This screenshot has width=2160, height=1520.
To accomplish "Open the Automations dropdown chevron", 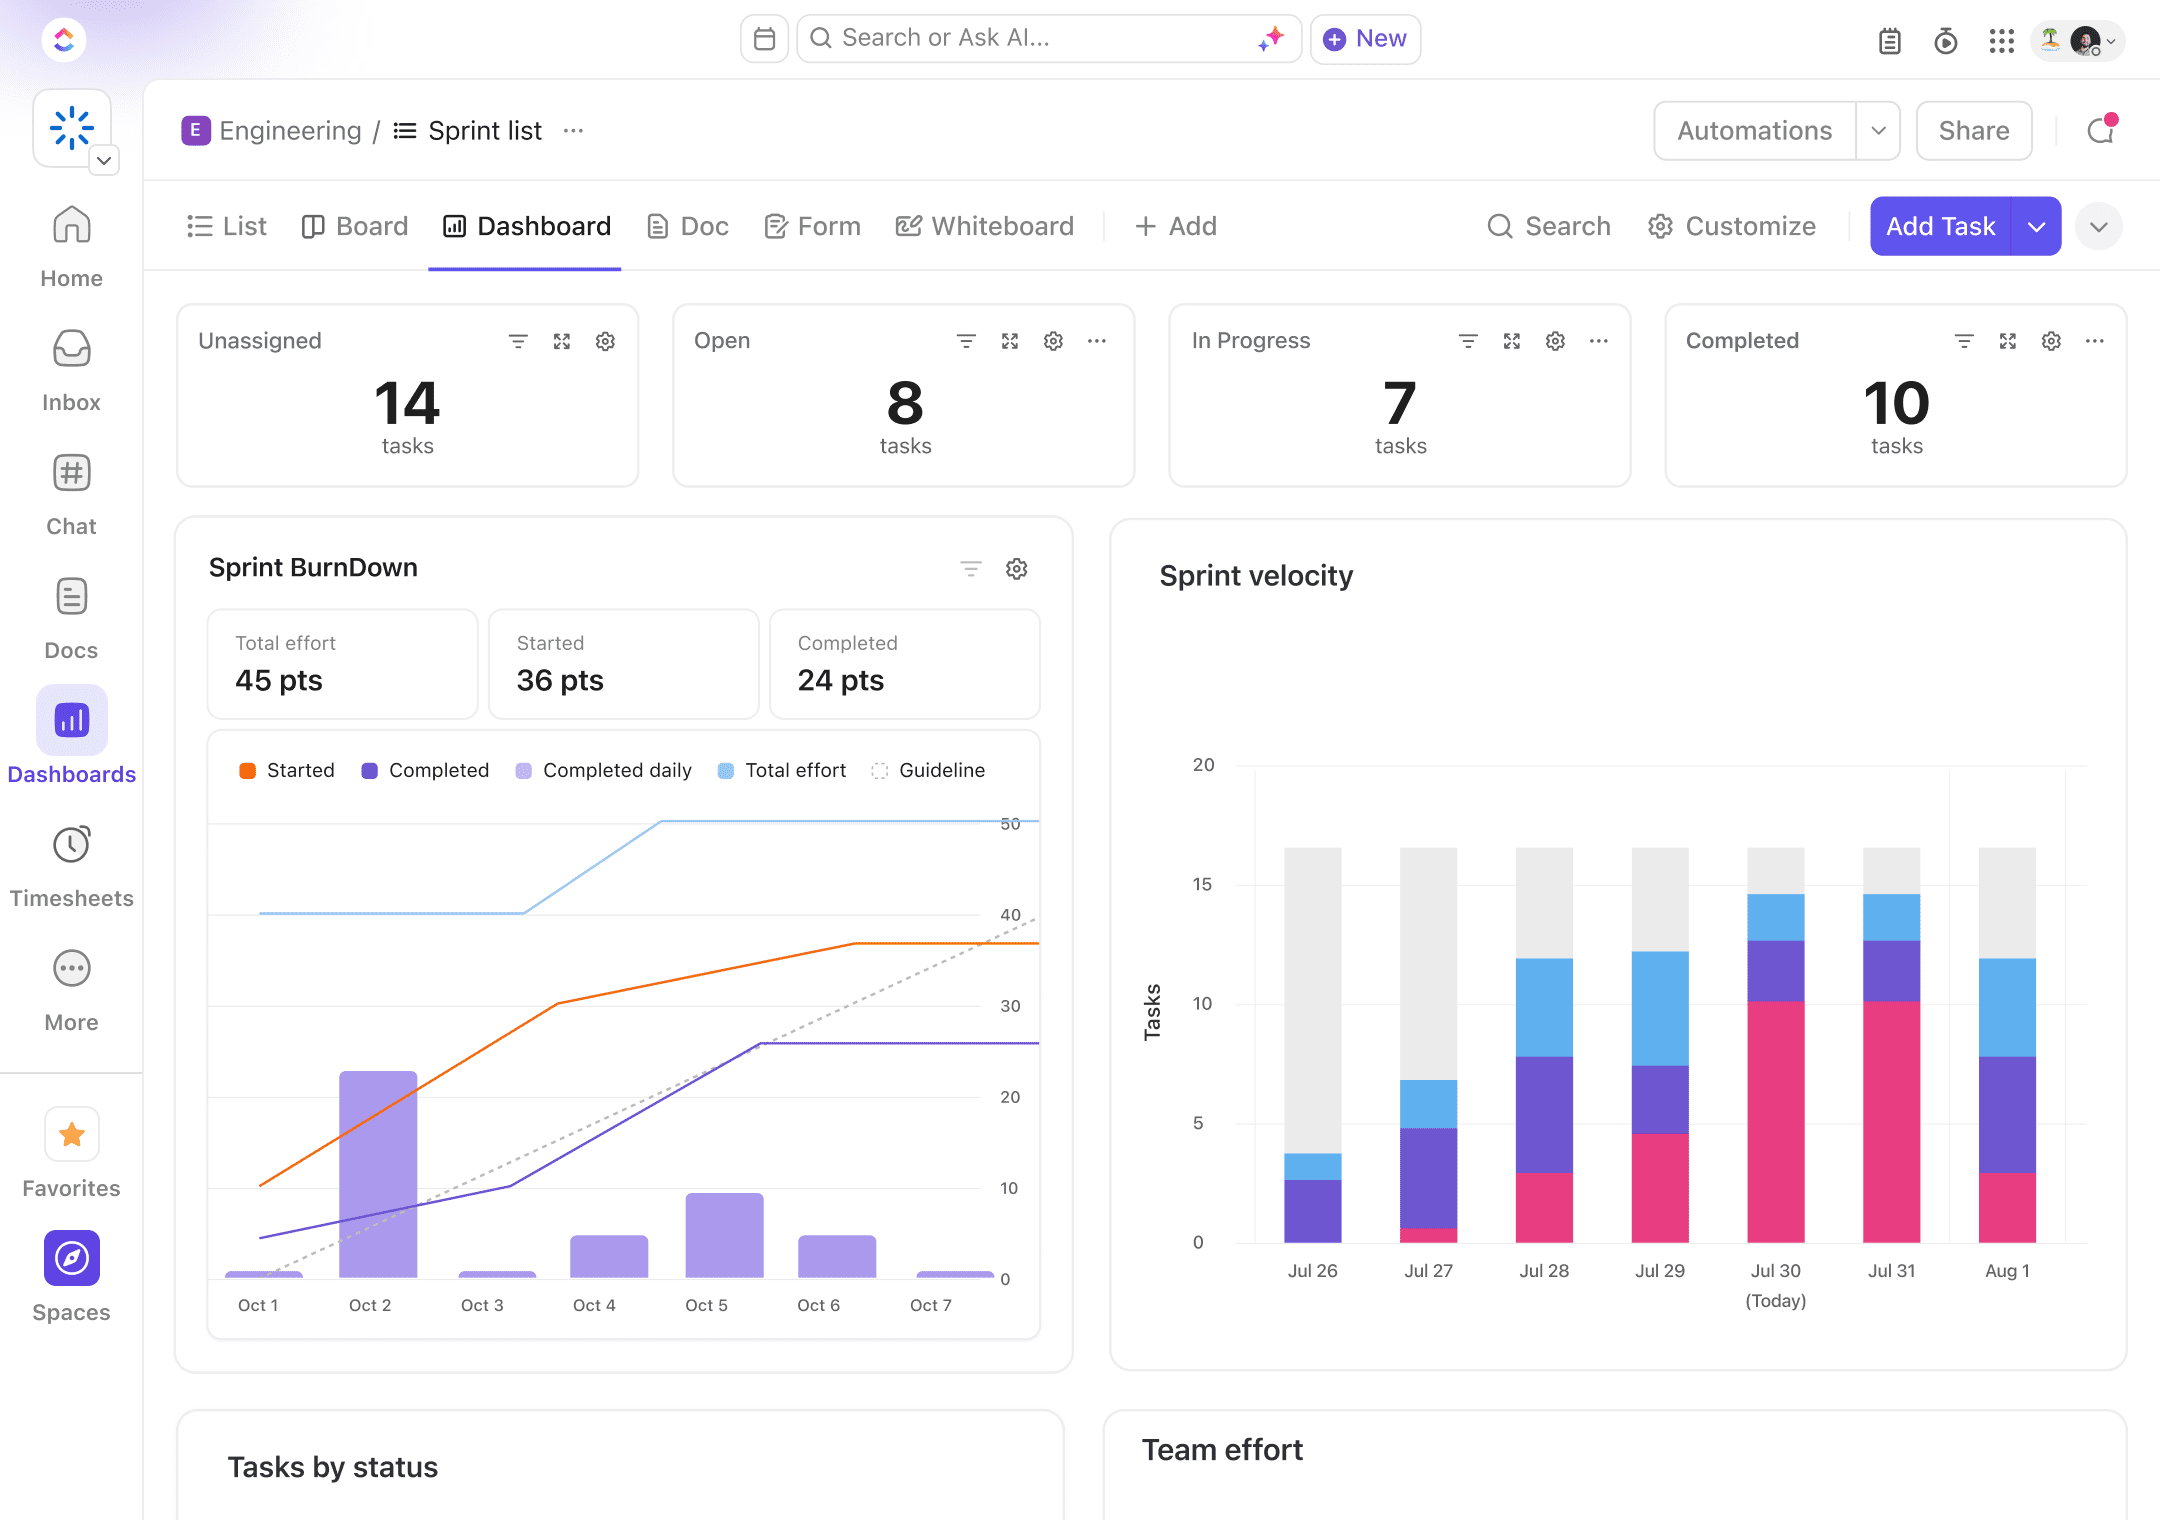I will tap(1878, 130).
